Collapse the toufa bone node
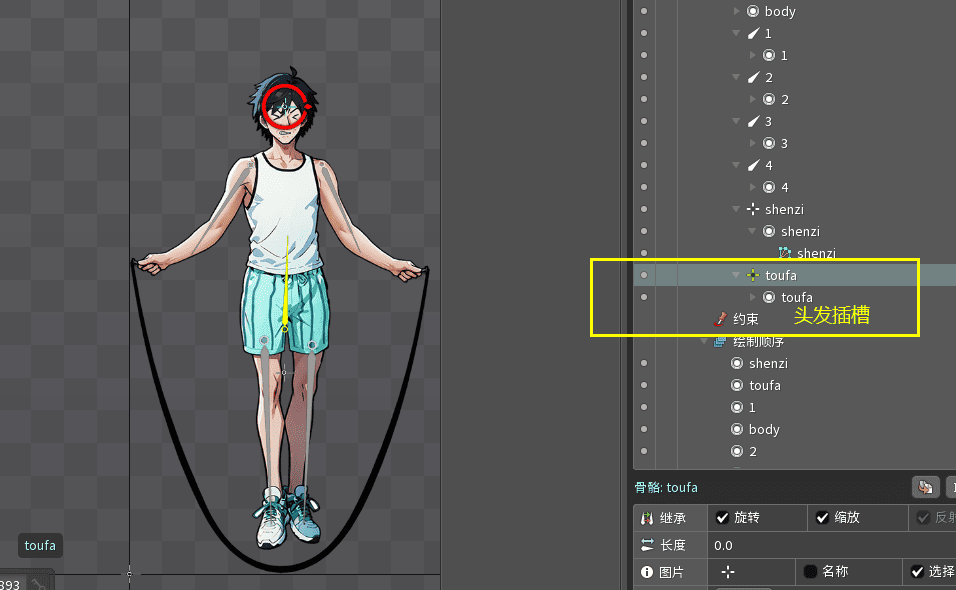956x590 pixels. tap(737, 275)
